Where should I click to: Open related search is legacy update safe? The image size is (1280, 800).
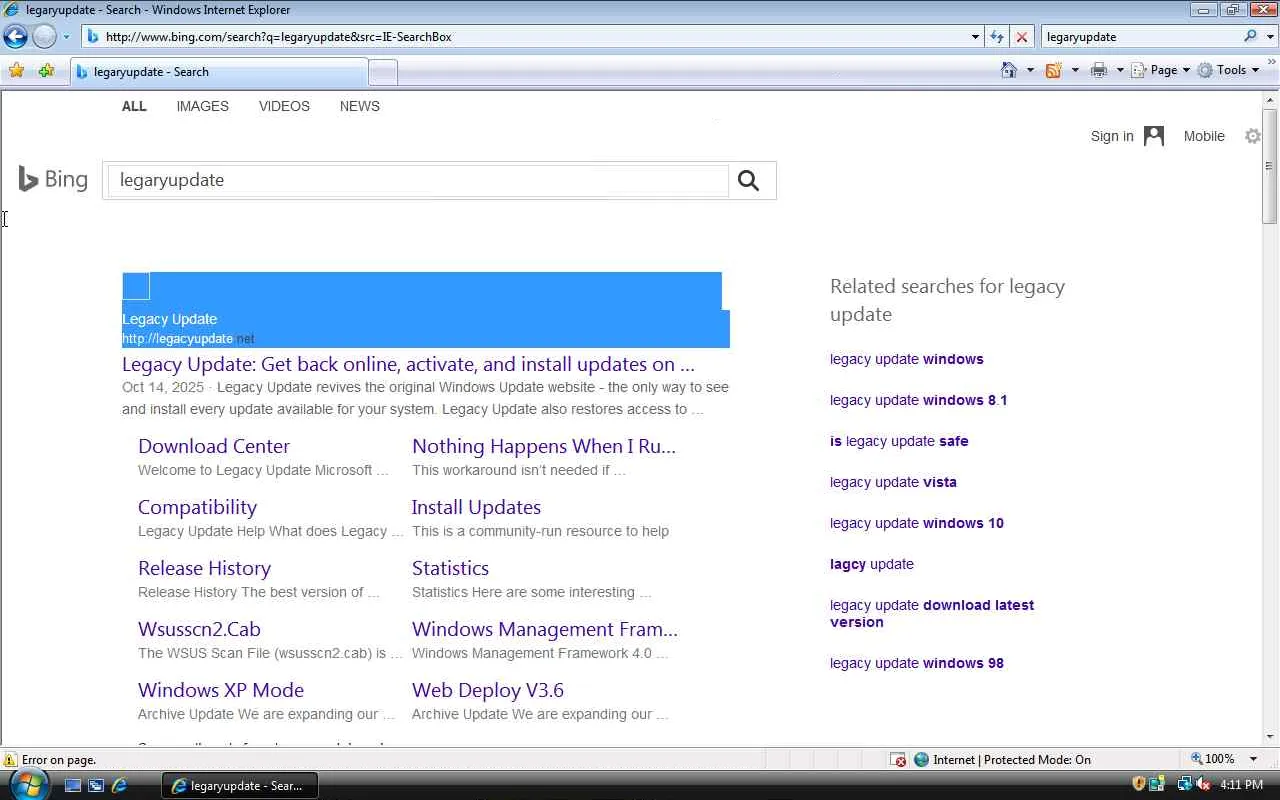tap(899, 441)
